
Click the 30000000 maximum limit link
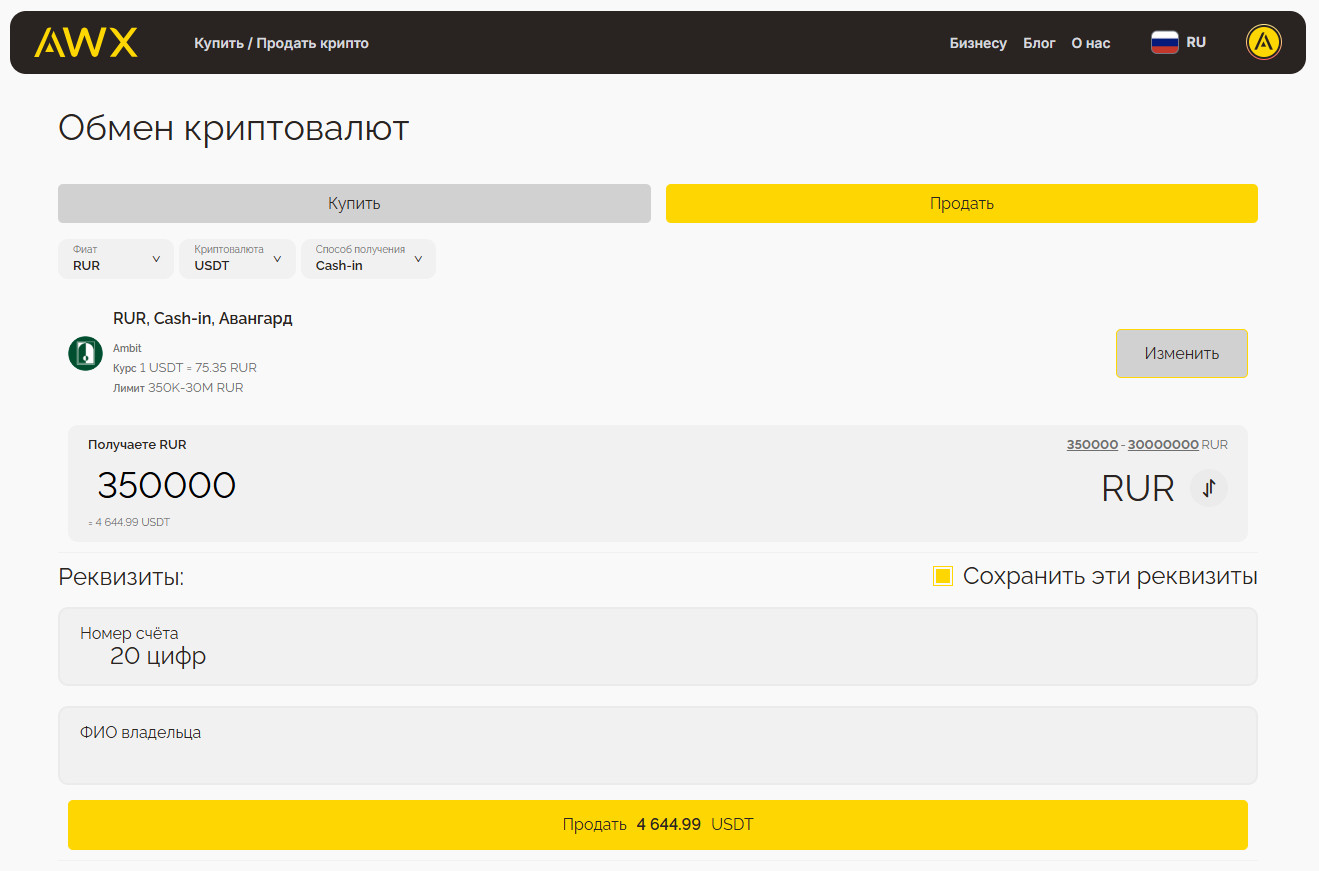(x=1162, y=445)
